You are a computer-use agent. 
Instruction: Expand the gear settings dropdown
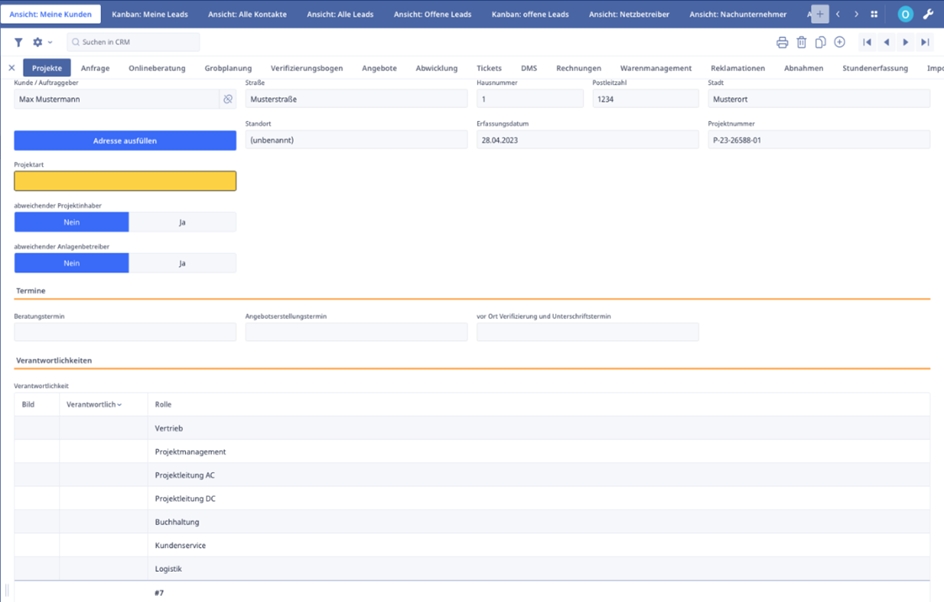click(x=42, y=42)
